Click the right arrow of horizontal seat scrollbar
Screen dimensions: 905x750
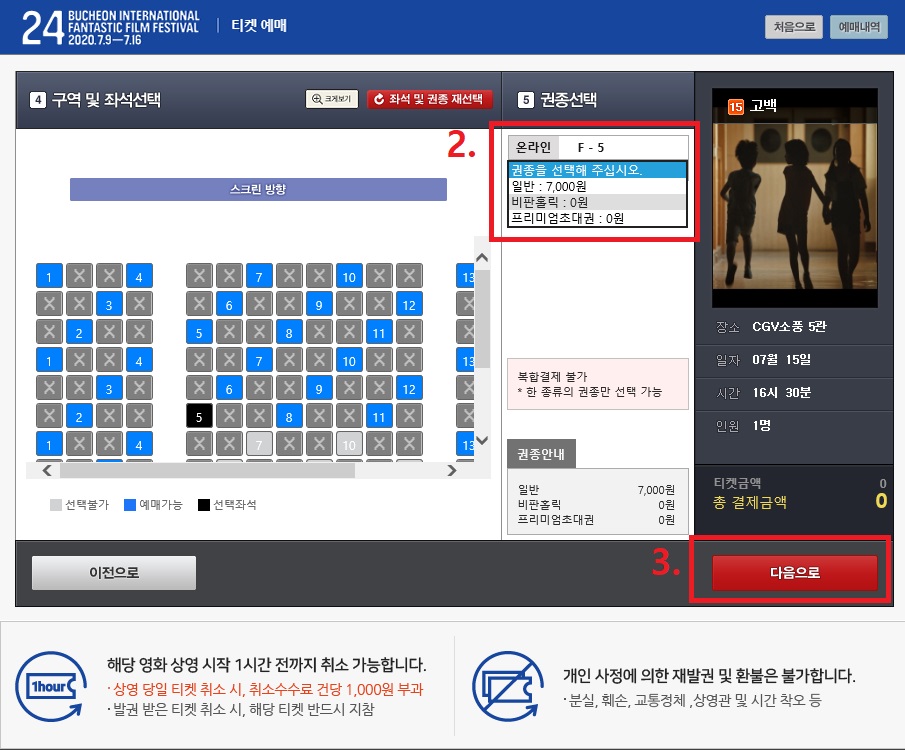[451, 471]
